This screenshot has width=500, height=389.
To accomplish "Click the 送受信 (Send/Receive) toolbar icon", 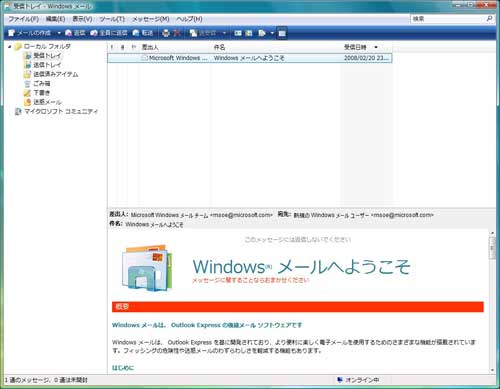I will pyautogui.click(x=203, y=33).
